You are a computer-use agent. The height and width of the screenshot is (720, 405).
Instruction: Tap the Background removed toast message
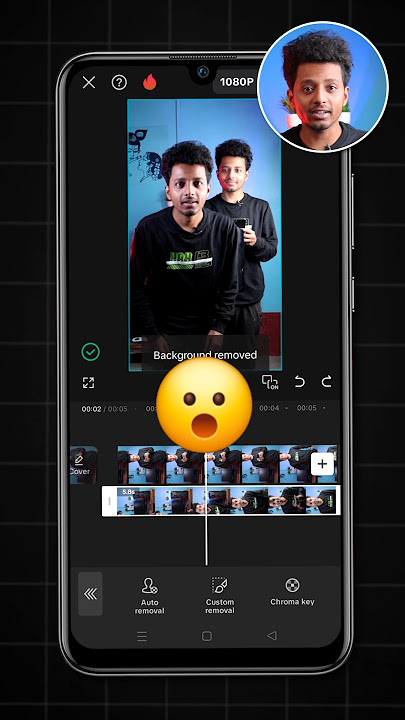205,355
